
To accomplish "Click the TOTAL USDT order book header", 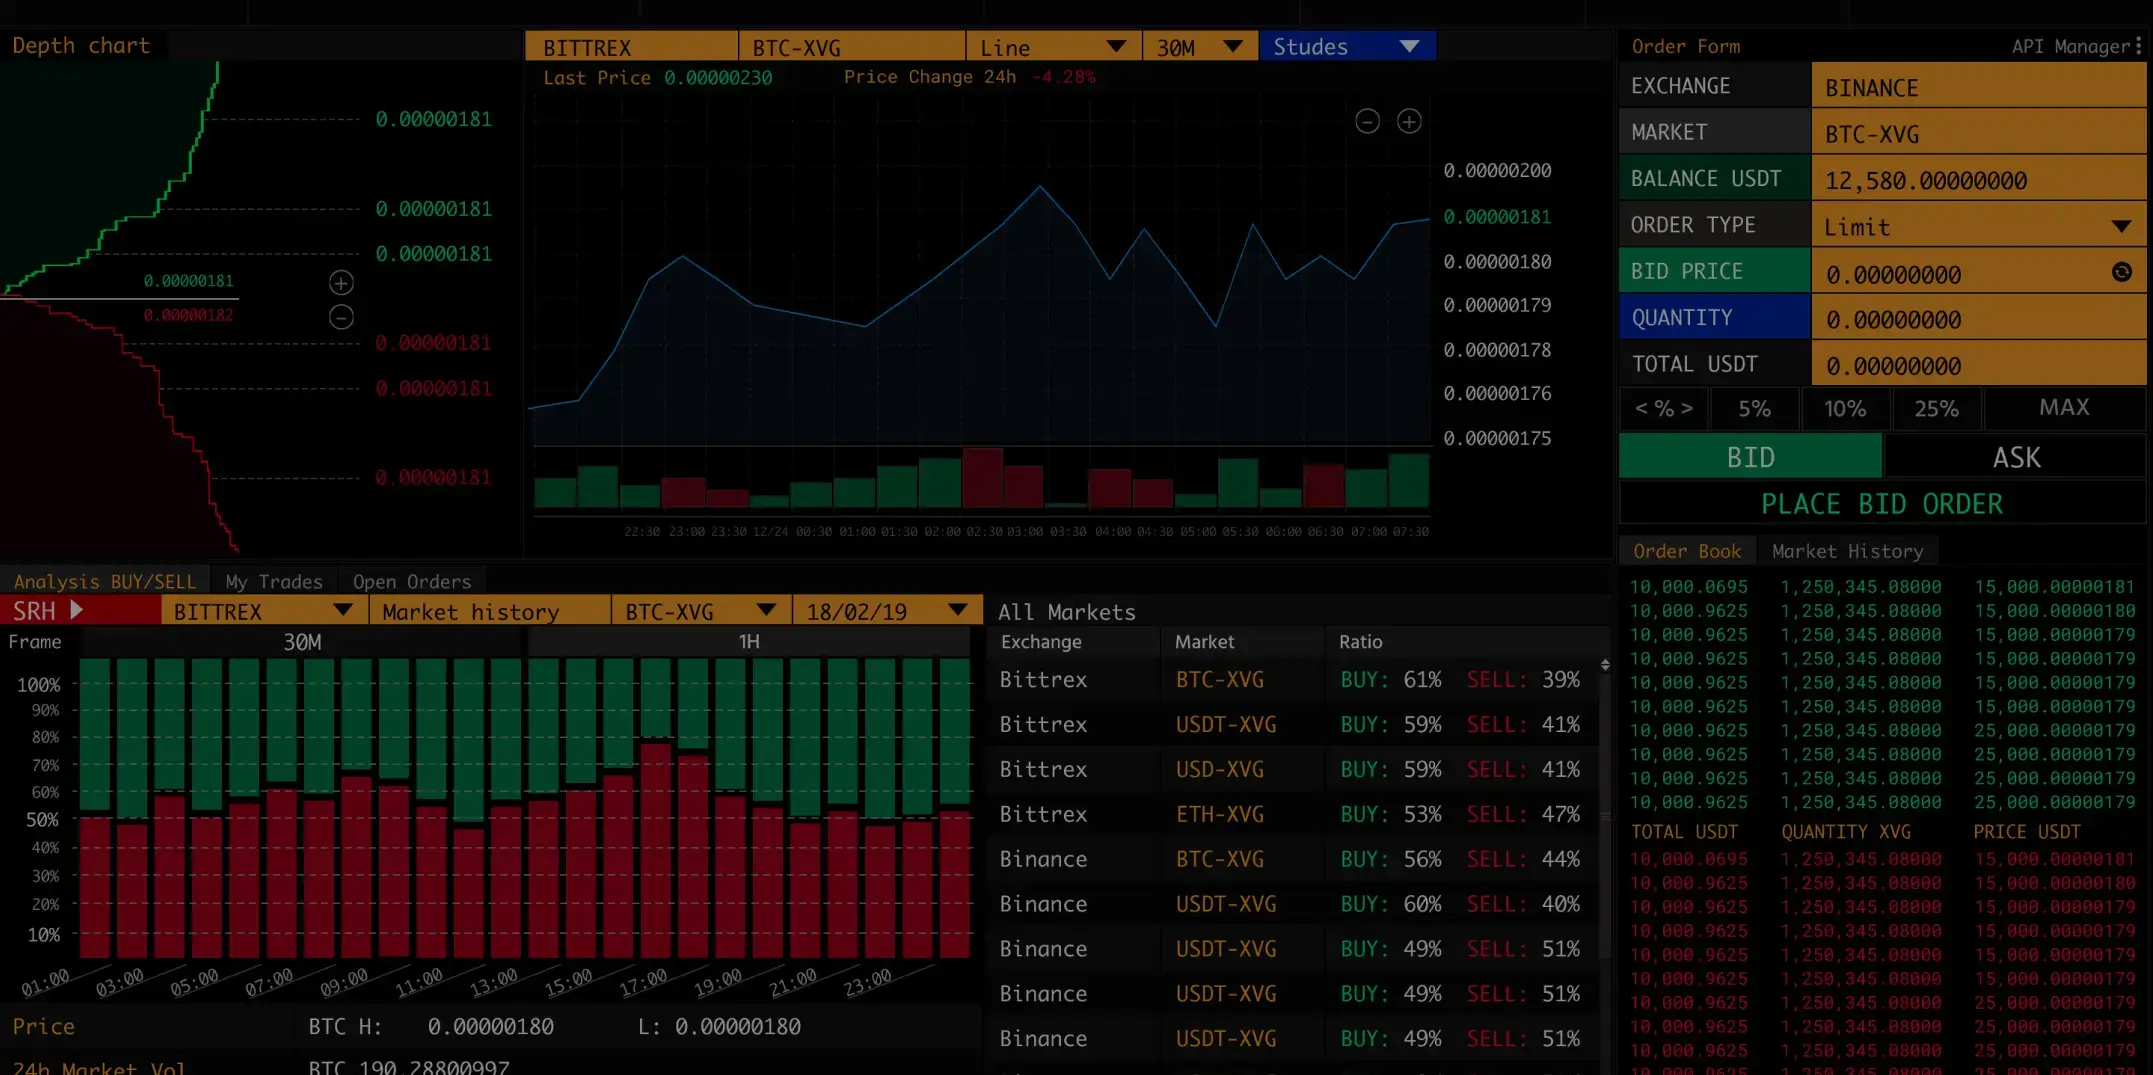I will tap(1684, 831).
